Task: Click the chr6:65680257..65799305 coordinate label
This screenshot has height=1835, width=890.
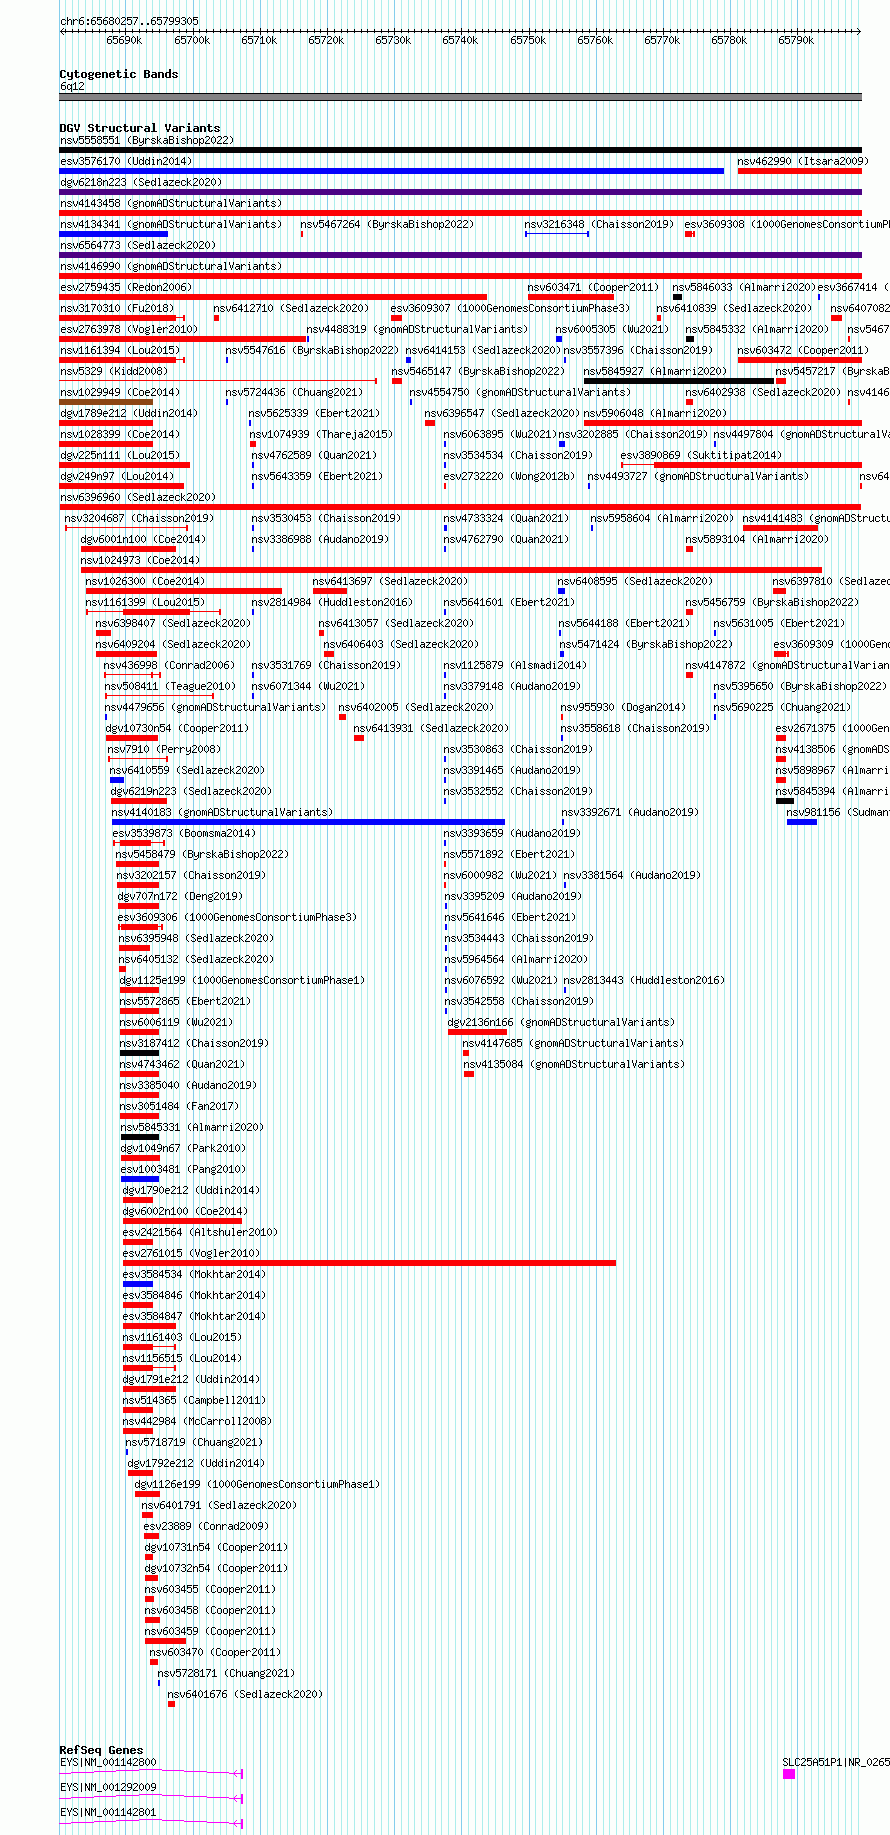Action: [x=129, y=21]
